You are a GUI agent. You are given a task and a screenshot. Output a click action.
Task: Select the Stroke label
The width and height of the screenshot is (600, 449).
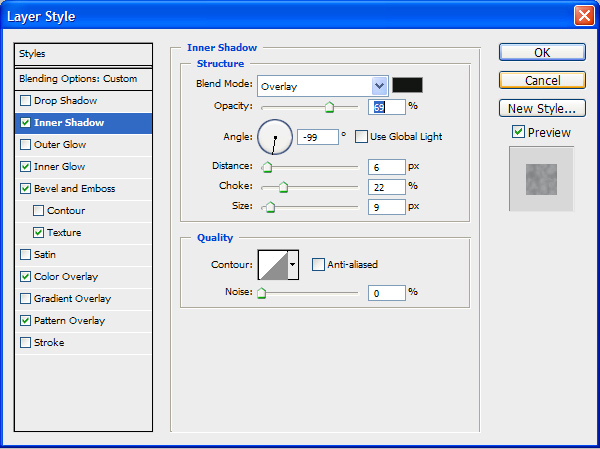pyautogui.click(x=49, y=343)
